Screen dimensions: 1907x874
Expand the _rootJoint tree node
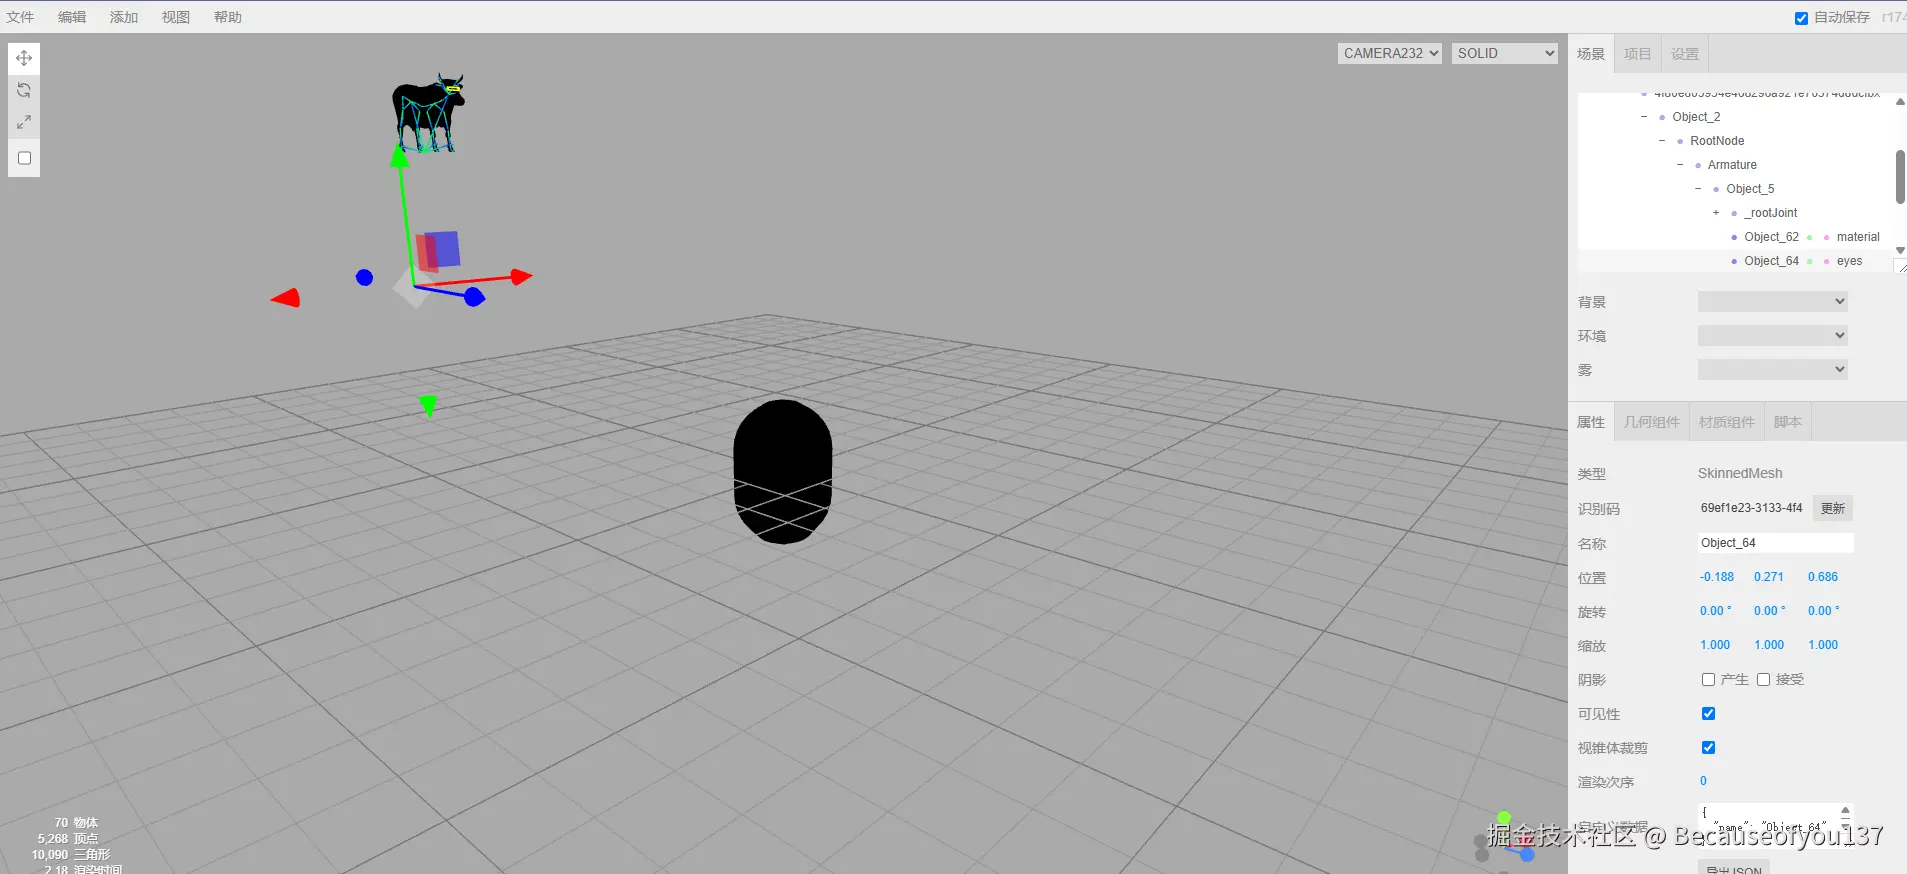[1716, 213]
